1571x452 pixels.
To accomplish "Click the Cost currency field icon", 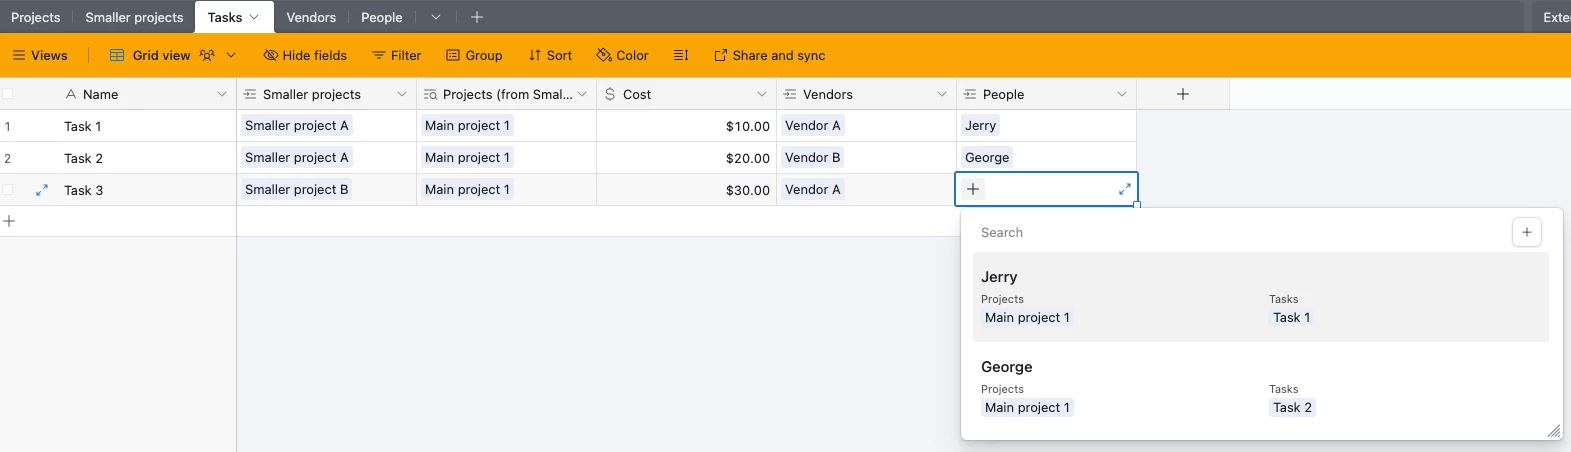I will (610, 94).
